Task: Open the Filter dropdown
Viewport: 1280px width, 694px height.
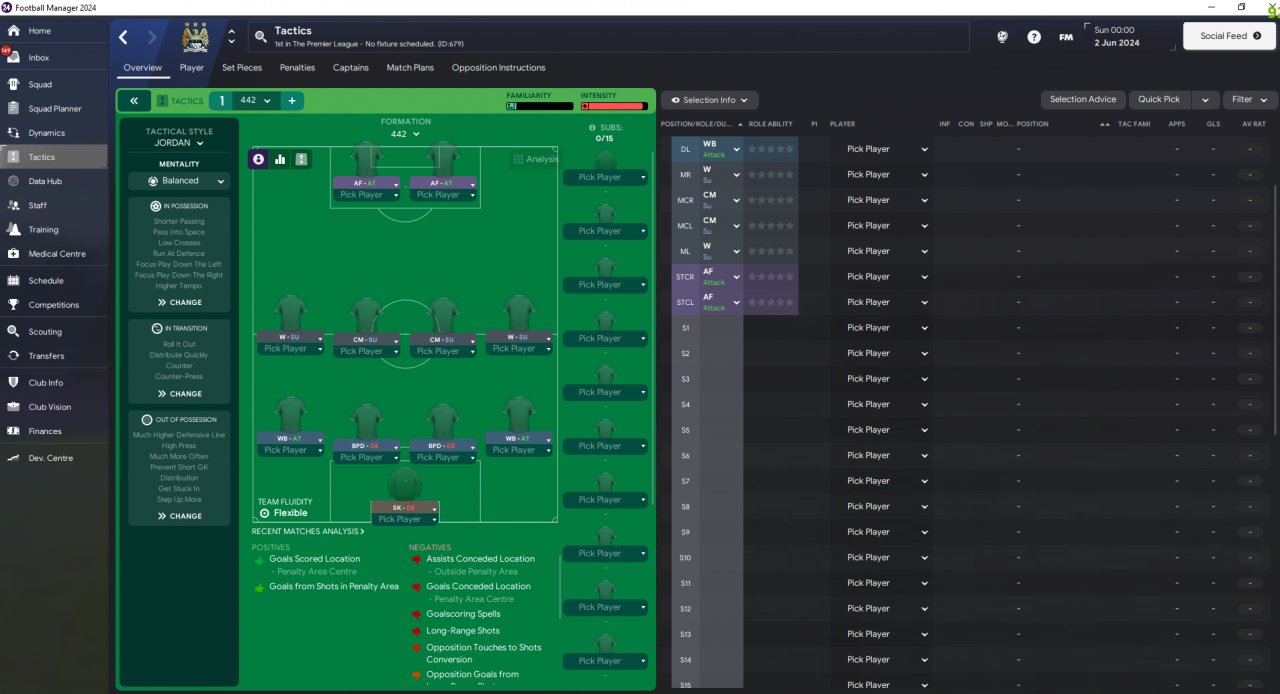Action: coord(1249,100)
